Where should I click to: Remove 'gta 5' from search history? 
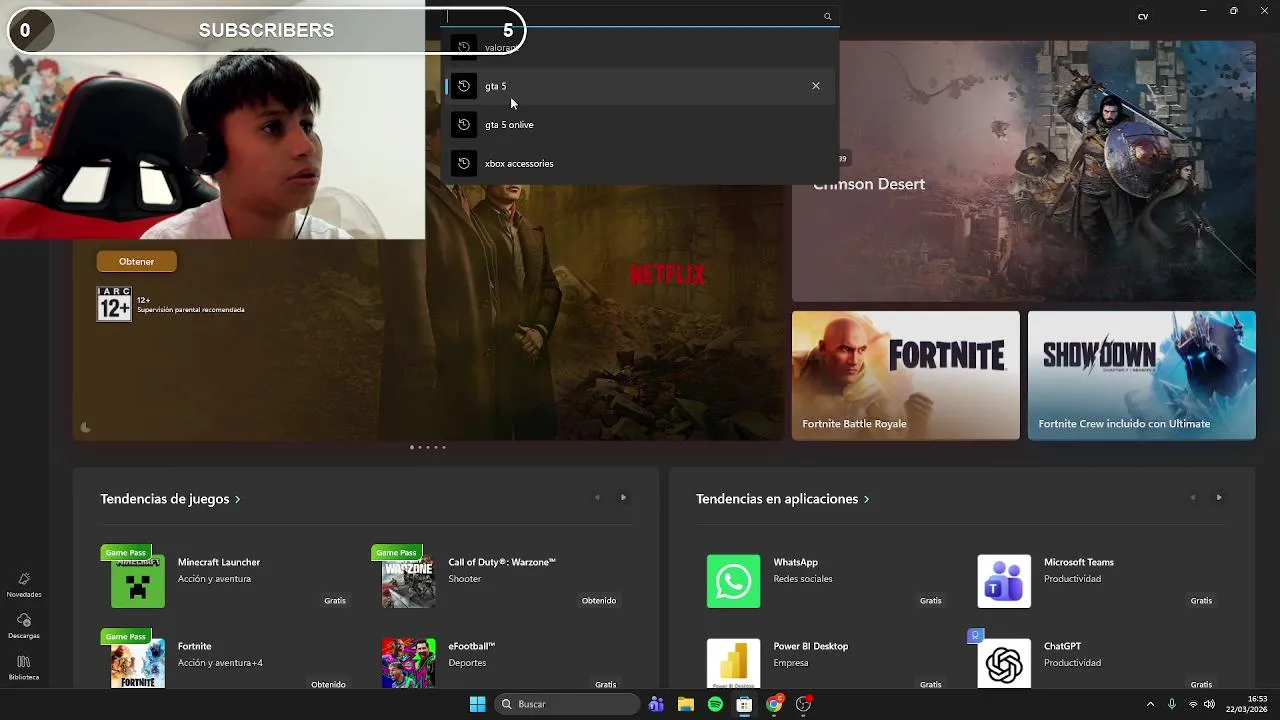[x=816, y=86]
